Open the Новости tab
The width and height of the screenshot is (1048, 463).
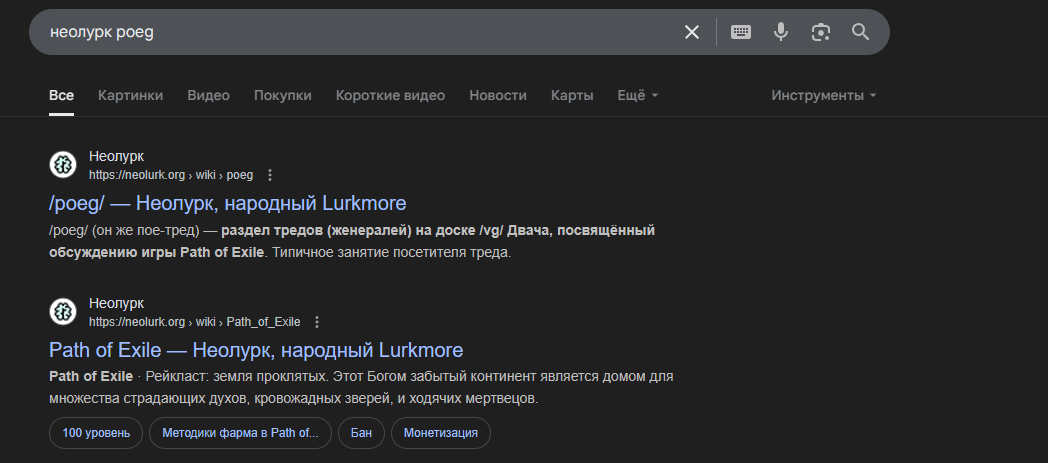(498, 96)
